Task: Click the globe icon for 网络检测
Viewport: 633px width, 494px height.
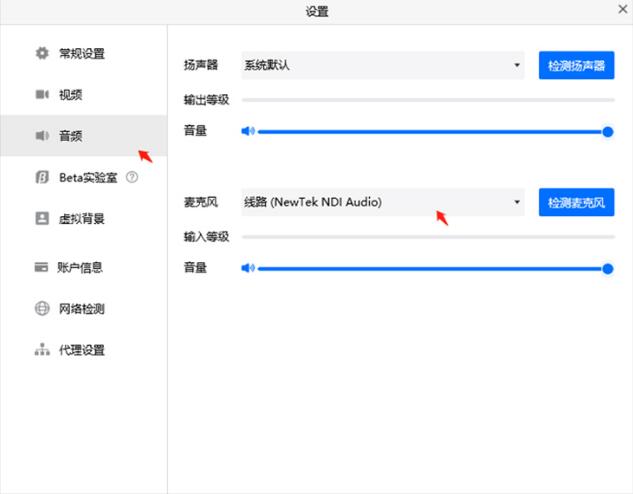Action: point(42,309)
